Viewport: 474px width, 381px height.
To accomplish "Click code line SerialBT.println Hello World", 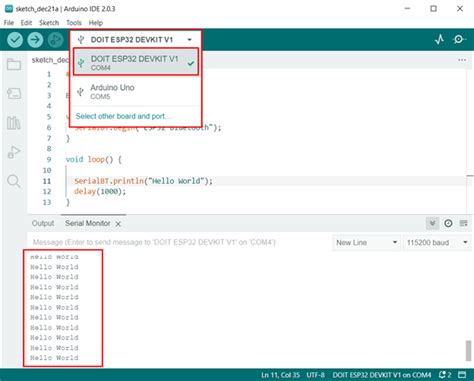I will tap(143, 181).
